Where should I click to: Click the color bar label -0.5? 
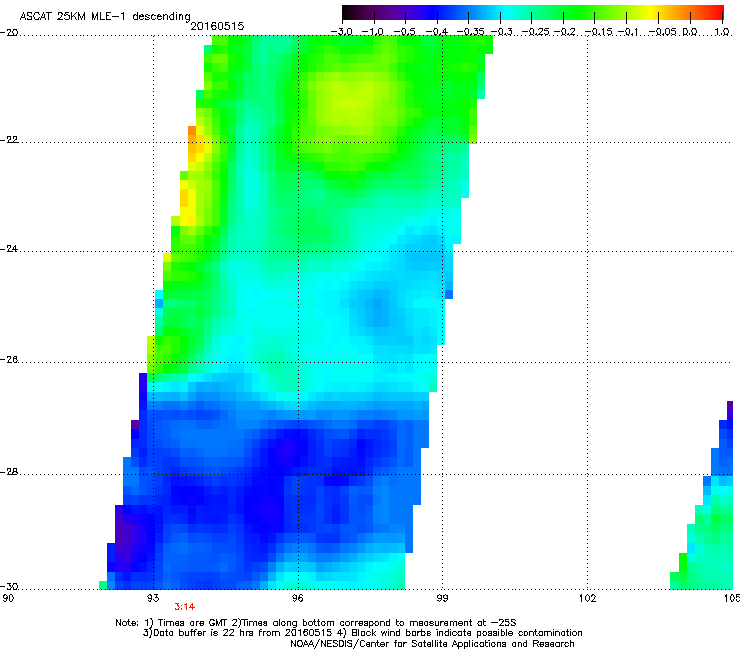click(x=404, y=32)
